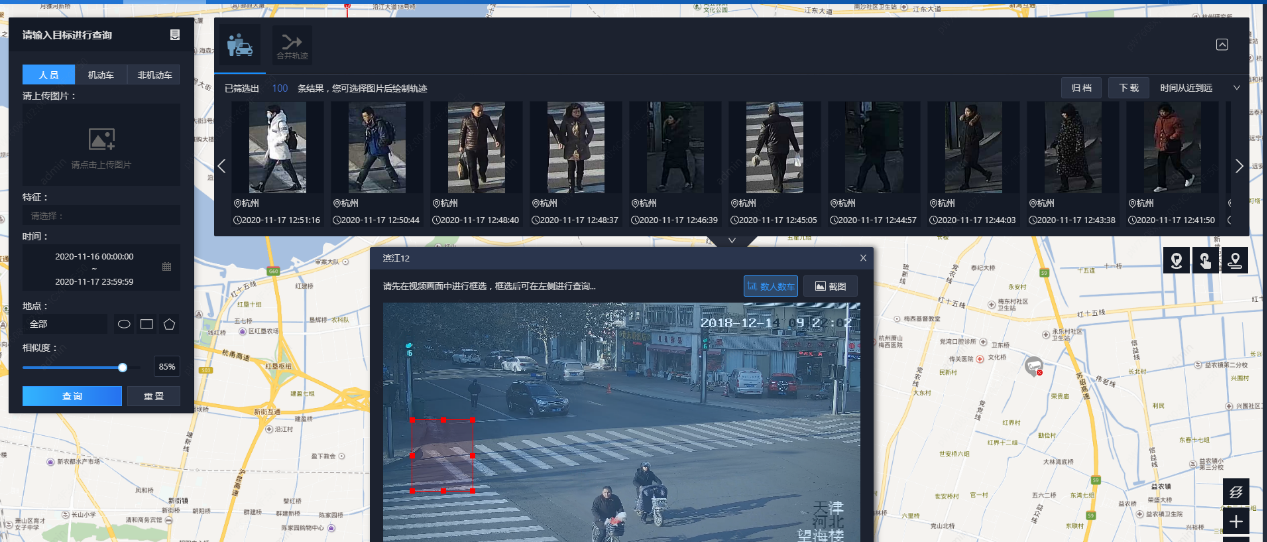Click the similarity slider handle
The width and height of the screenshot is (1267, 542).
tap(123, 367)
